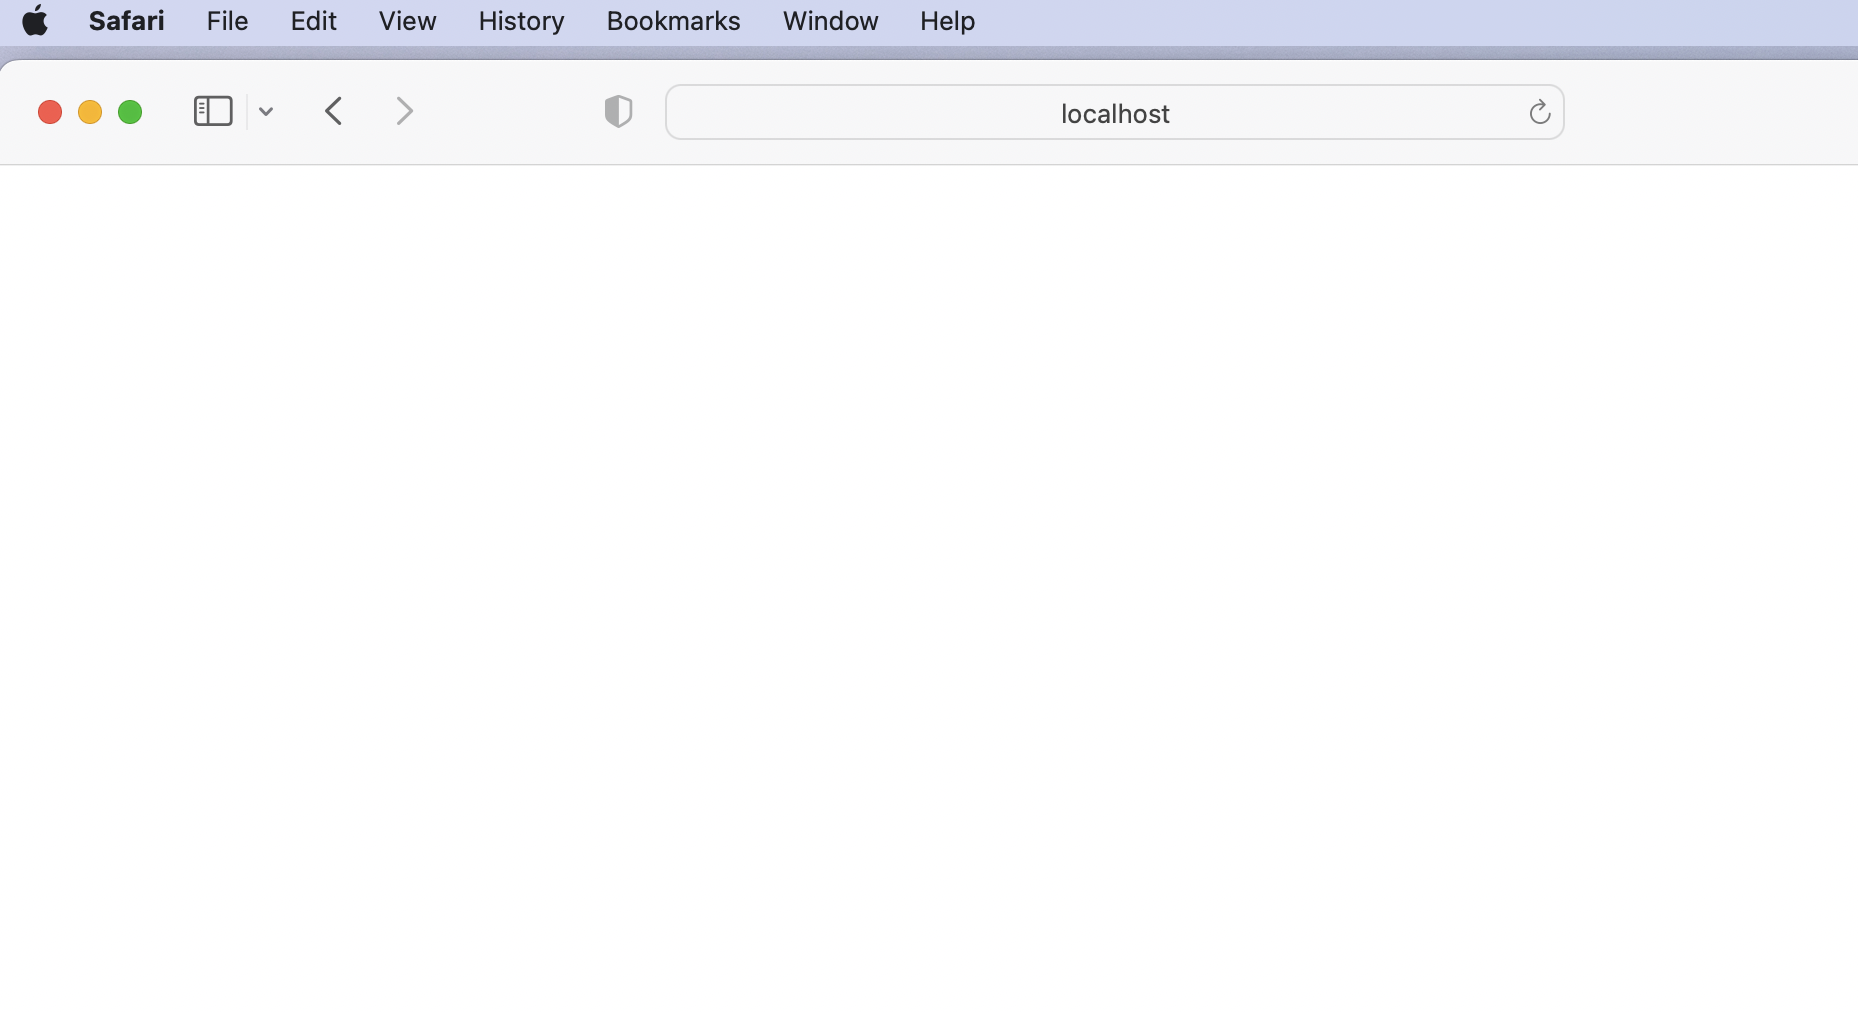Open the Help menu

[x=947, y=21]
